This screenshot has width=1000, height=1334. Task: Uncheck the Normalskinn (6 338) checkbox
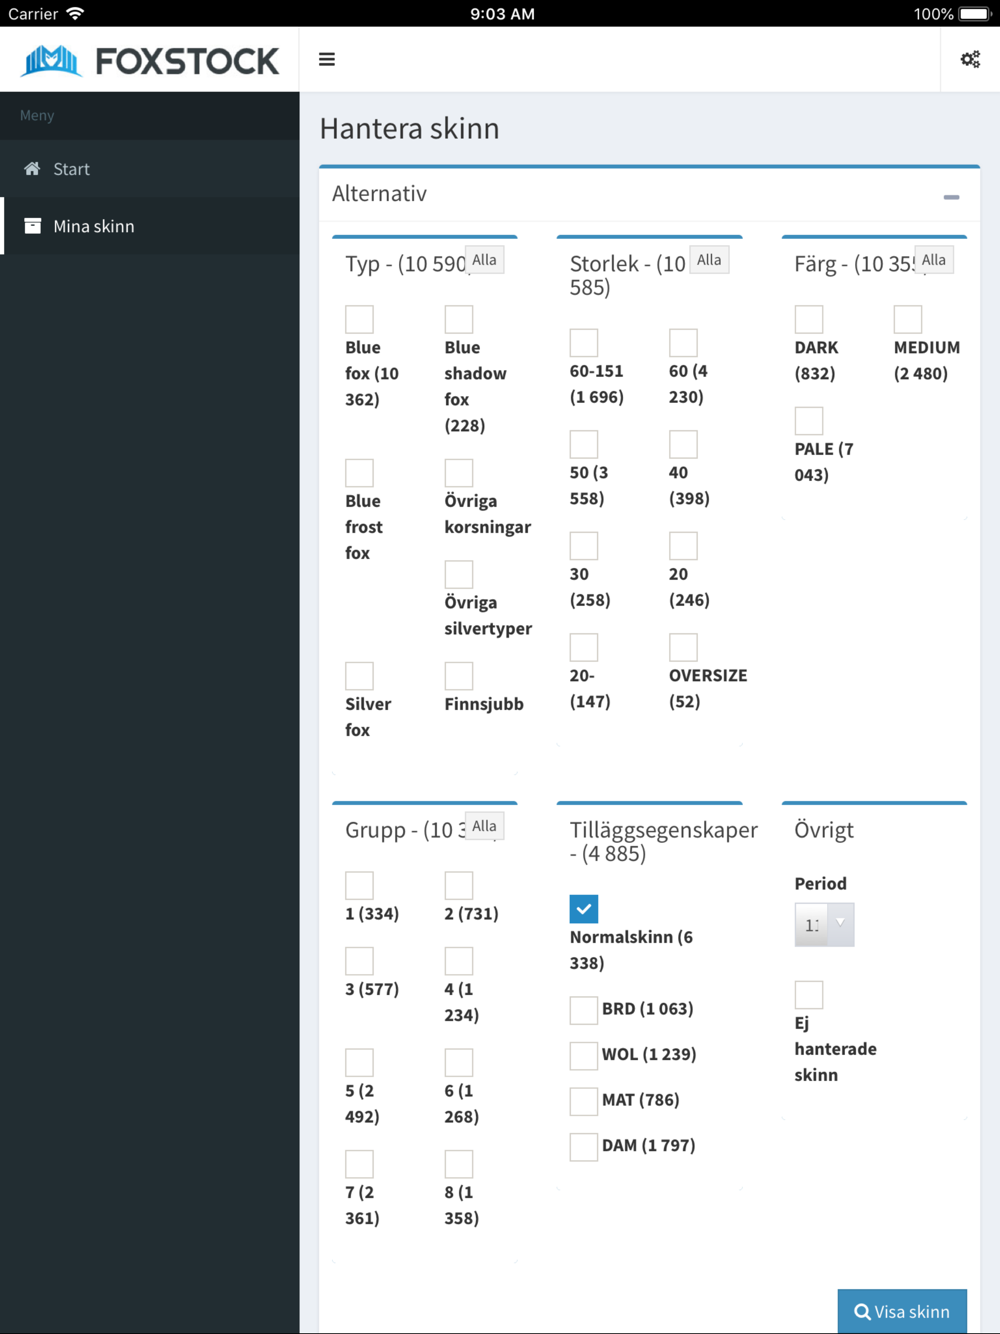click(584, 909)
